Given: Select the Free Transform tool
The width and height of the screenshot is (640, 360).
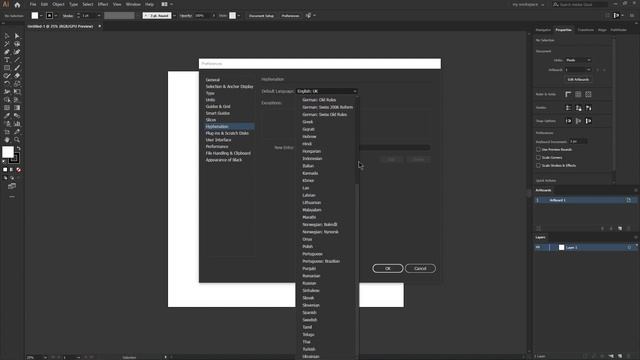Looking at the screenshot, I should 17,91.
